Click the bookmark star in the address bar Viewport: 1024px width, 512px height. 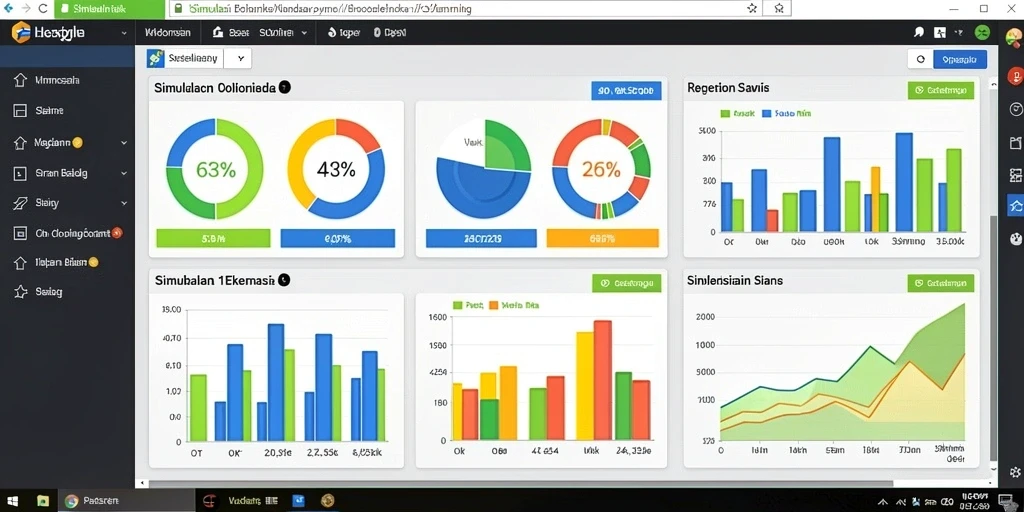[752, 8]
